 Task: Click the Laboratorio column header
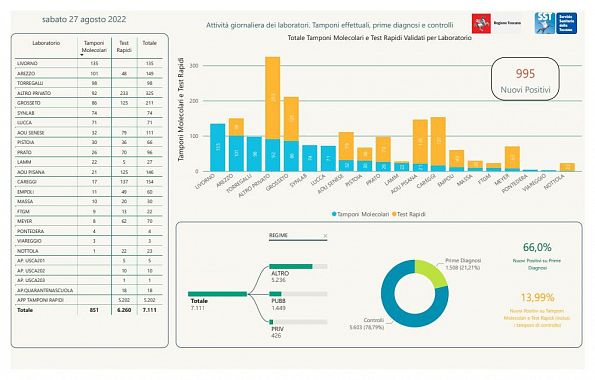click(46, 43)
